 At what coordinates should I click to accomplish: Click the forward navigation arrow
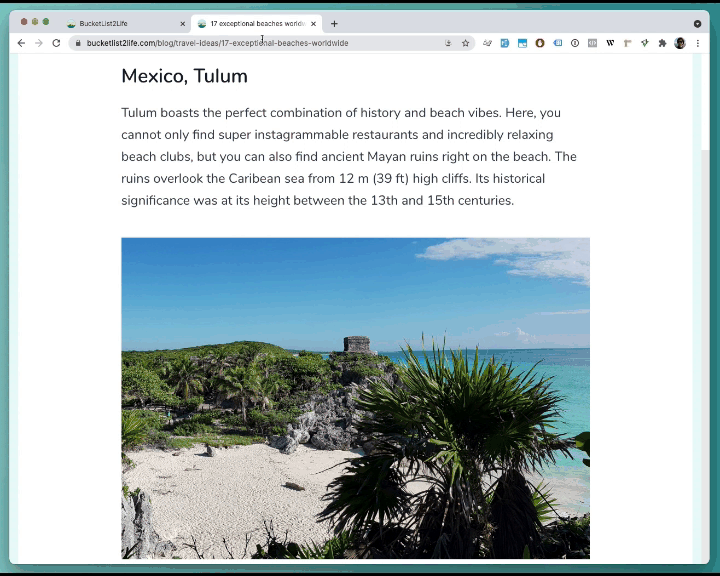[x=38, y=43]
